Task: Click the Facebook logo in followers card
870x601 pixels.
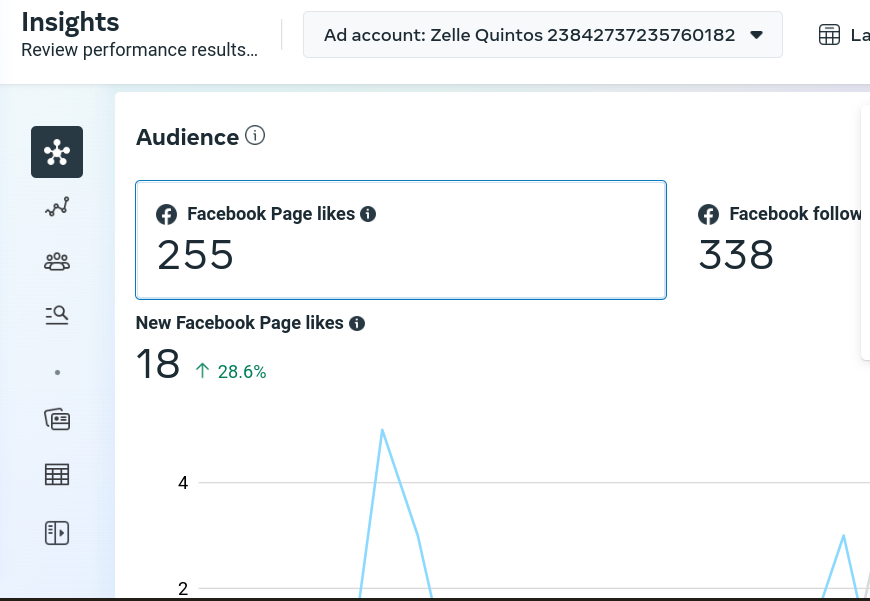Action: click(x=709, y=214)
